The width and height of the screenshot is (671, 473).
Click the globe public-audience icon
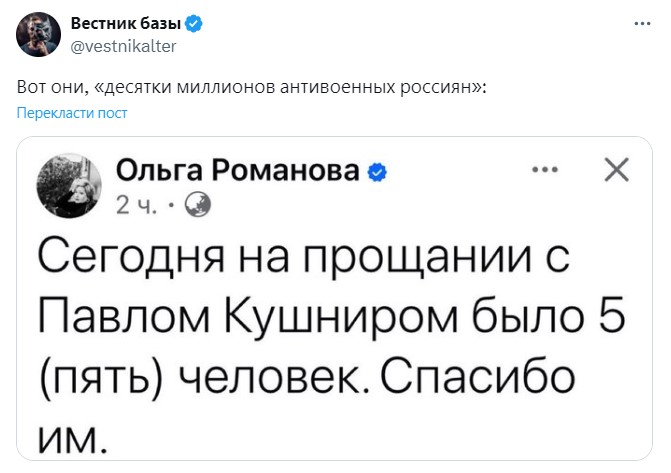199,206
